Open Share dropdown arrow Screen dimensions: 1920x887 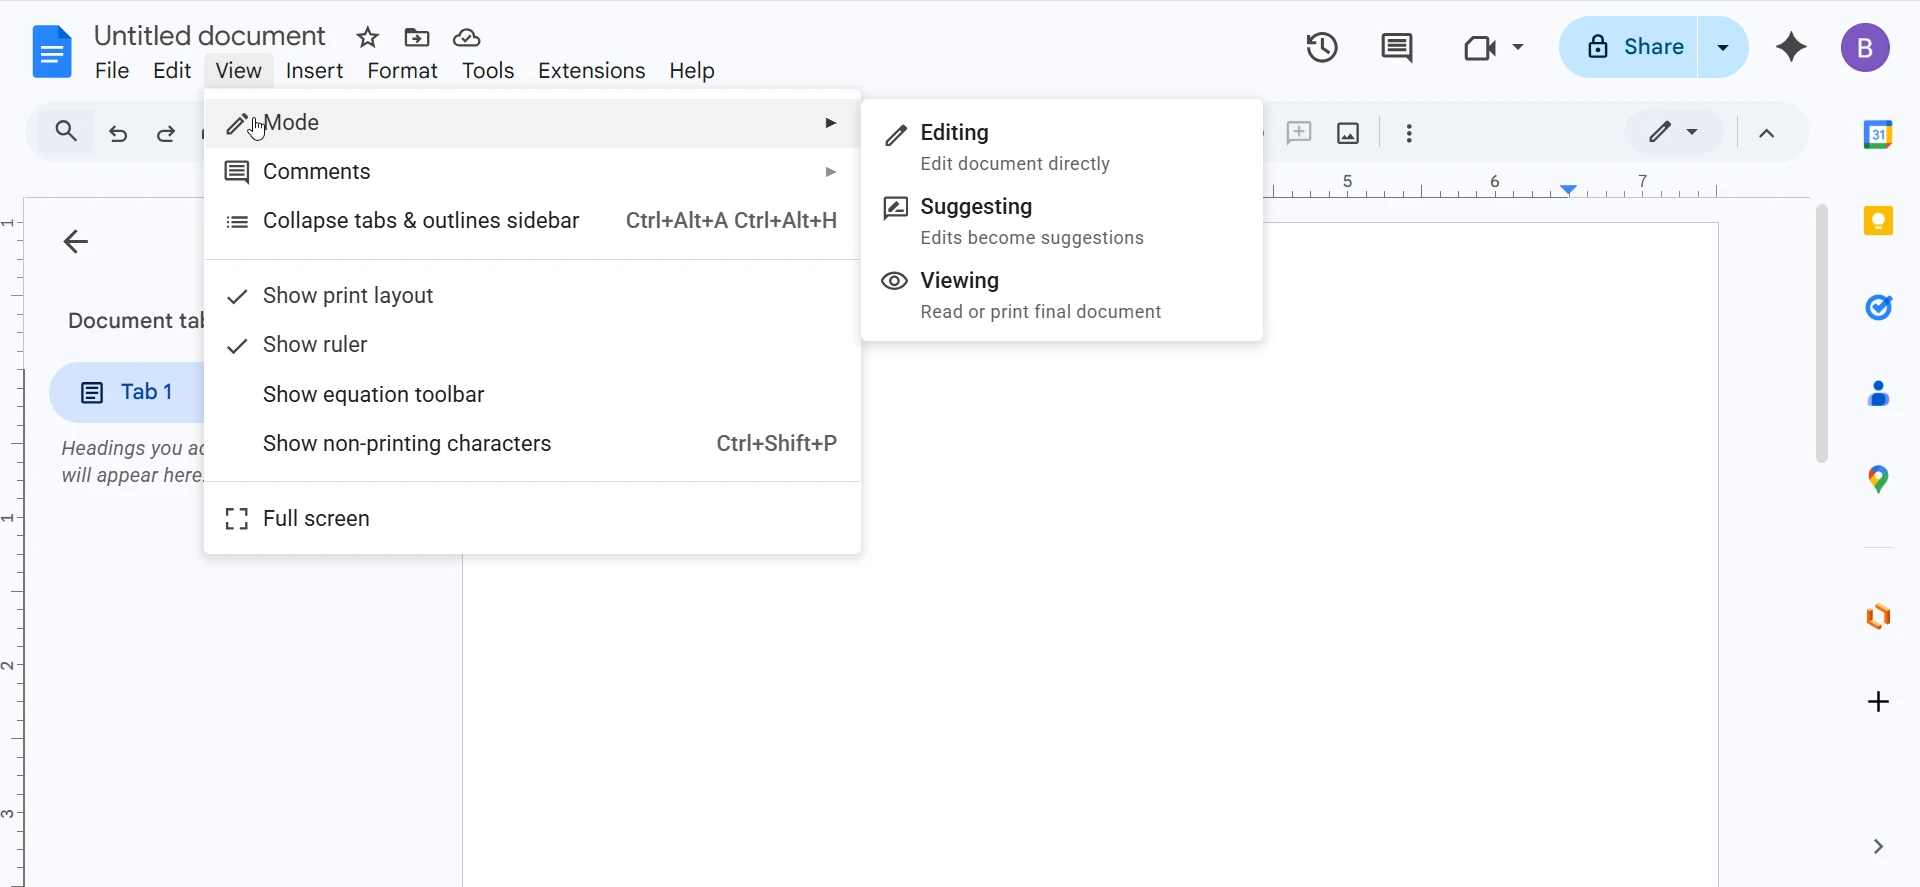1723,47
